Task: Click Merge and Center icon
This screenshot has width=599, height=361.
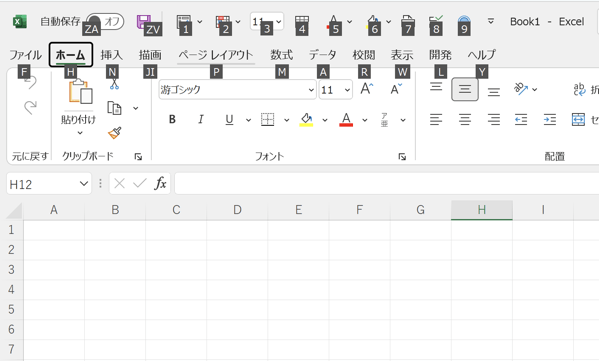Action: [x=578, y=120]
